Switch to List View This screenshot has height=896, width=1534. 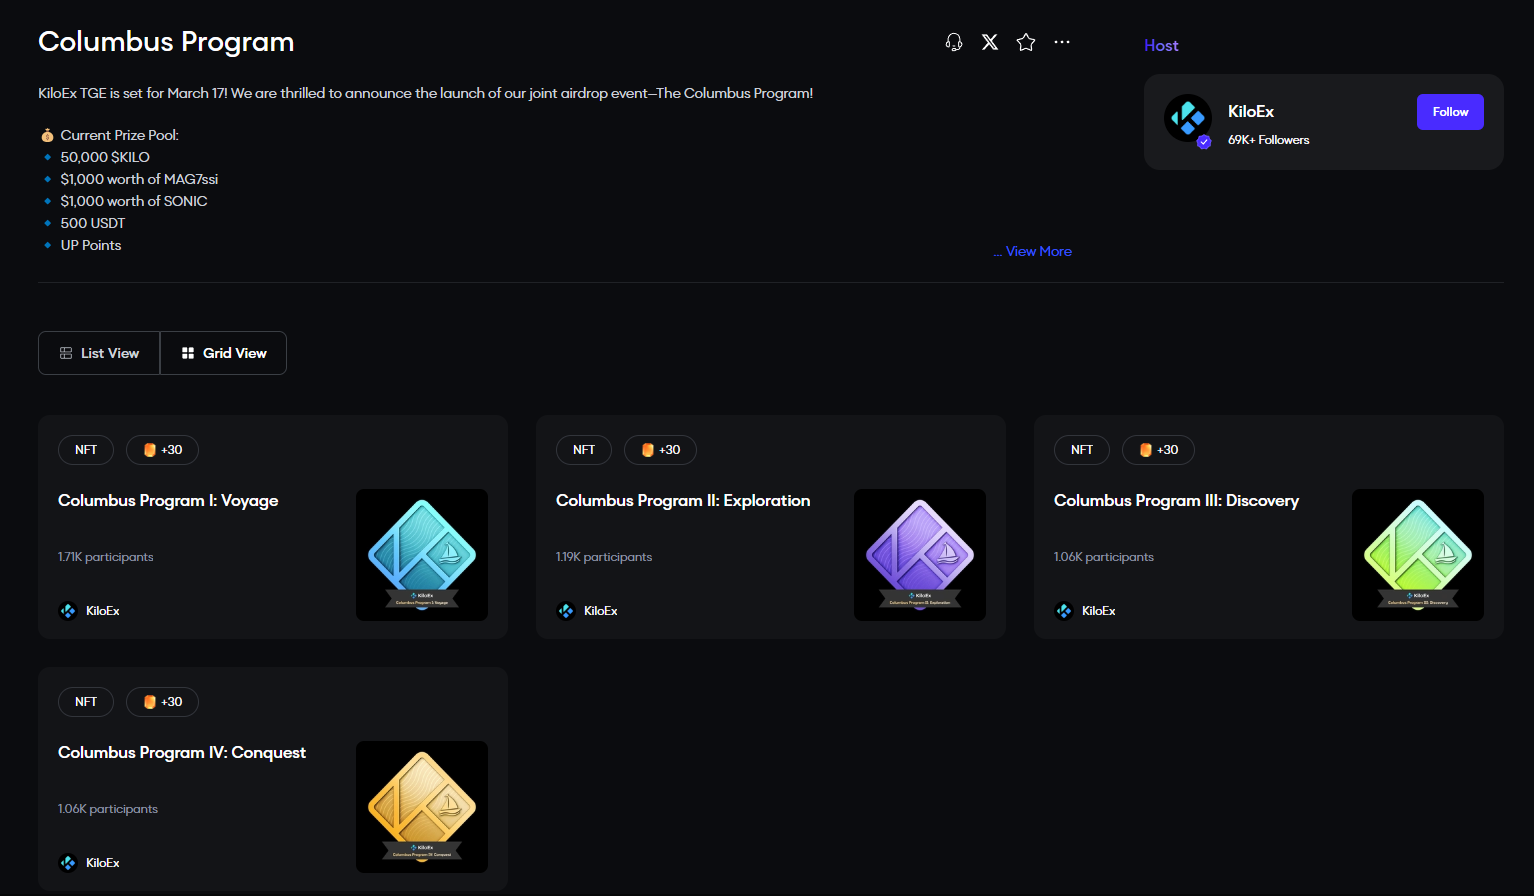pyautogui.click(x=99, y=353)
